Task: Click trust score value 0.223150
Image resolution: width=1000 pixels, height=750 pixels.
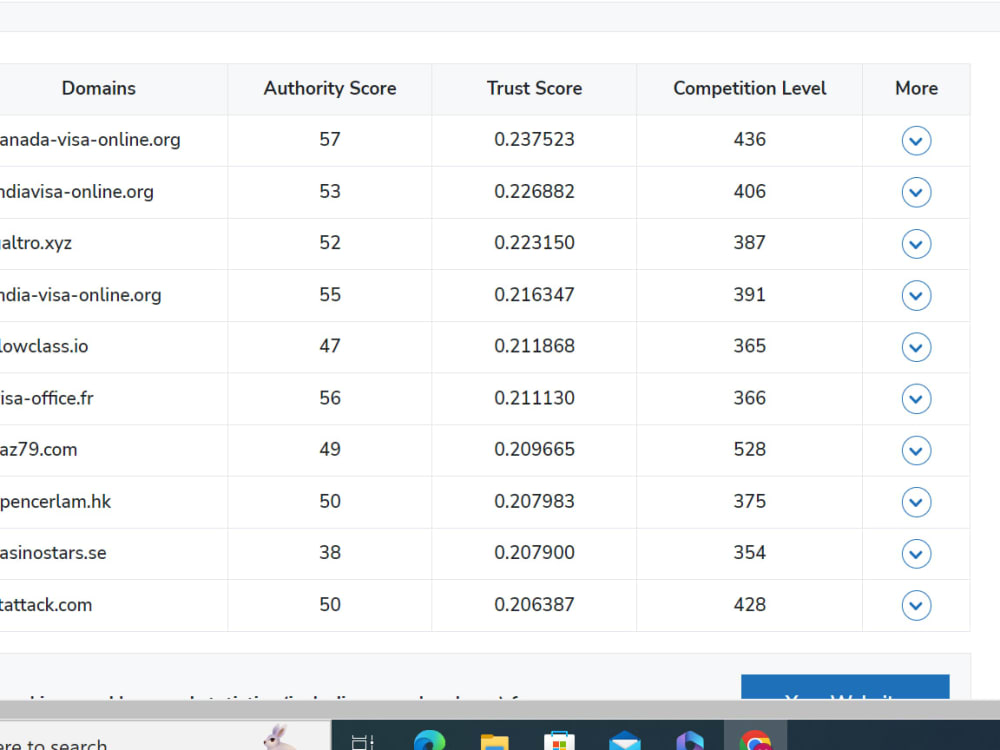Action: click(534, 243)
